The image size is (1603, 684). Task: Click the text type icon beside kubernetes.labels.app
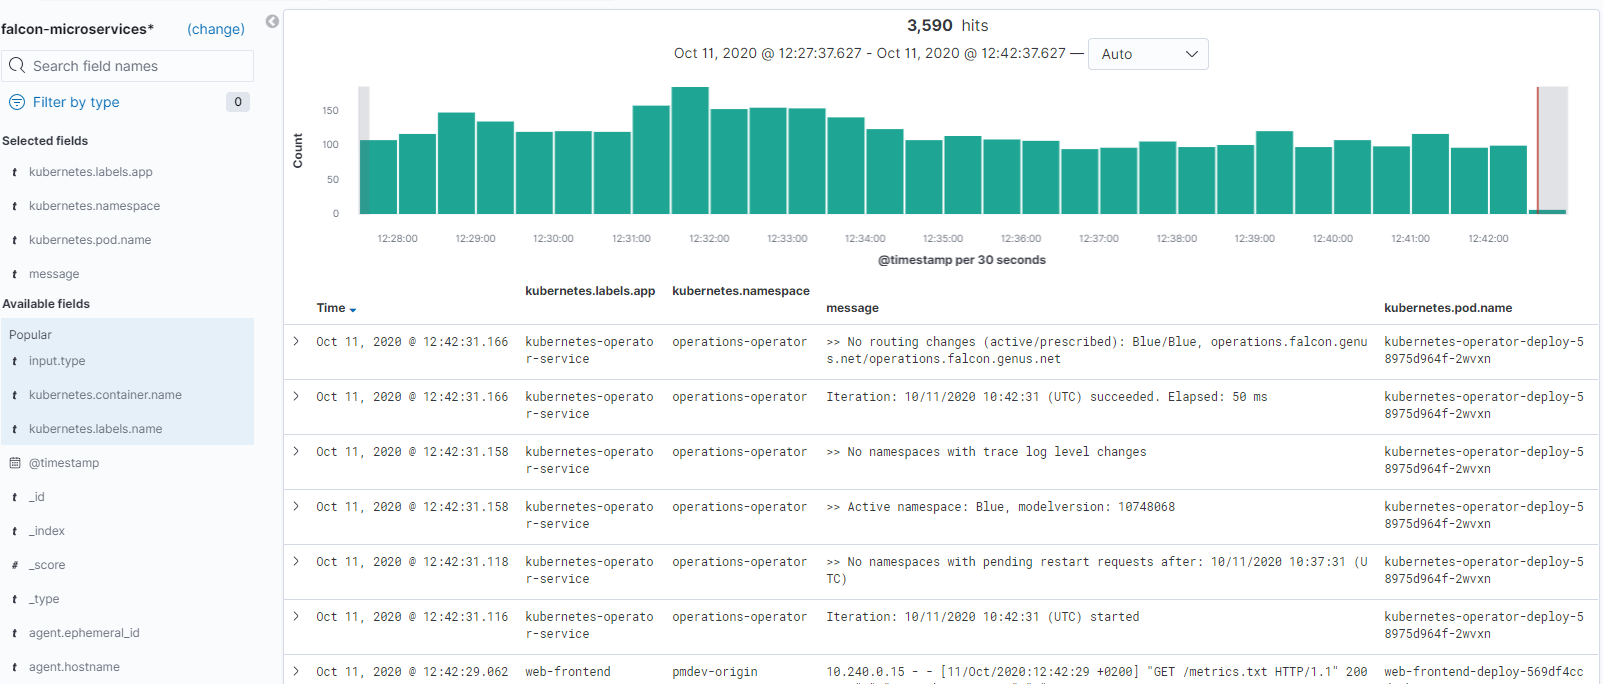point(15,172)
